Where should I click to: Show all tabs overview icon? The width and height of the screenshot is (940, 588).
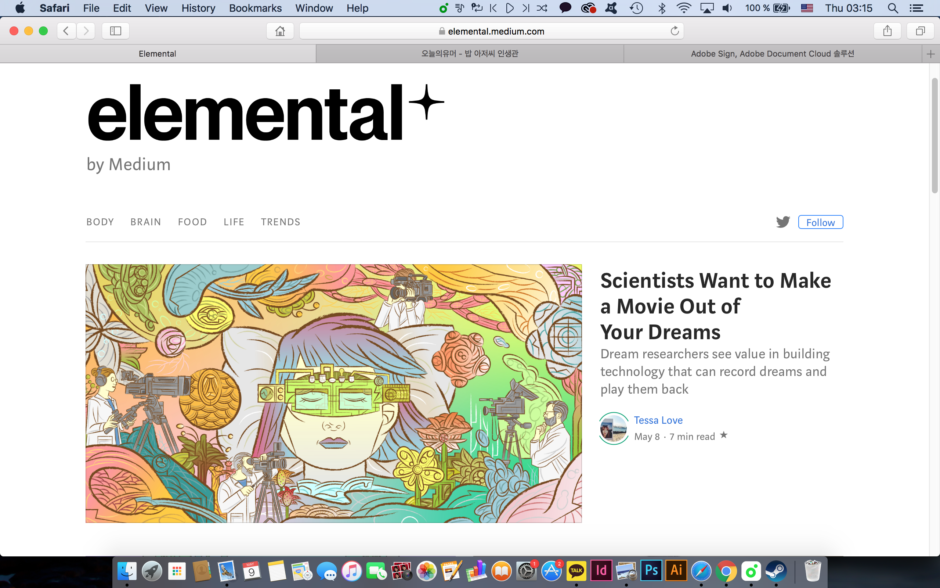920,31
